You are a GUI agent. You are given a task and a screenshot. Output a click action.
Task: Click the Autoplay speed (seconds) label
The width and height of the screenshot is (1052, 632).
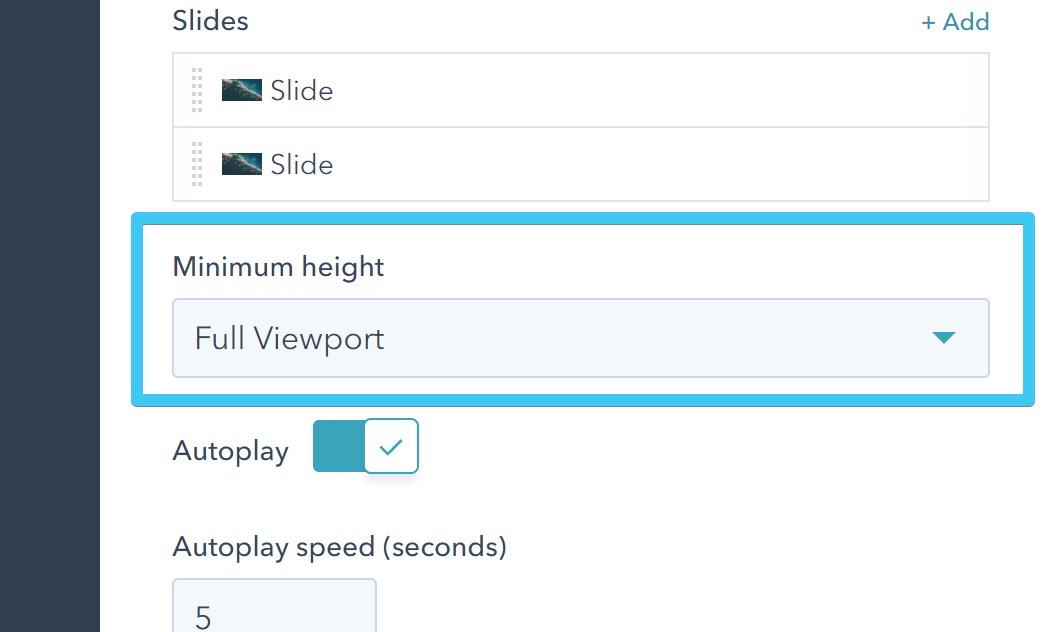coord(339,547)
